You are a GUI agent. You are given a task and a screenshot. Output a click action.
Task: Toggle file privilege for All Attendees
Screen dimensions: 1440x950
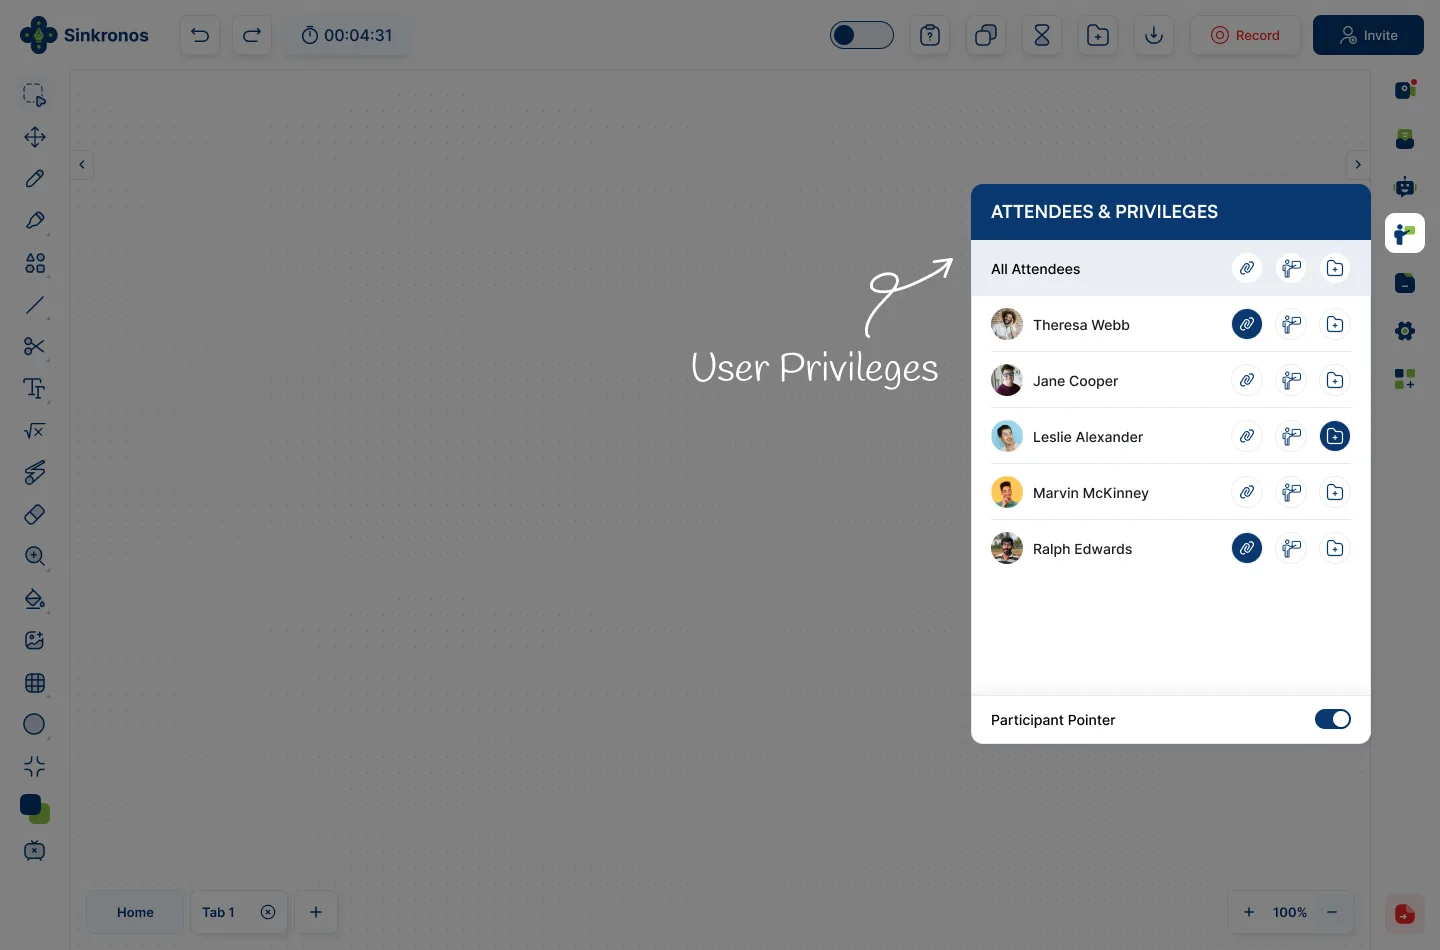[x=1335, y=268]
